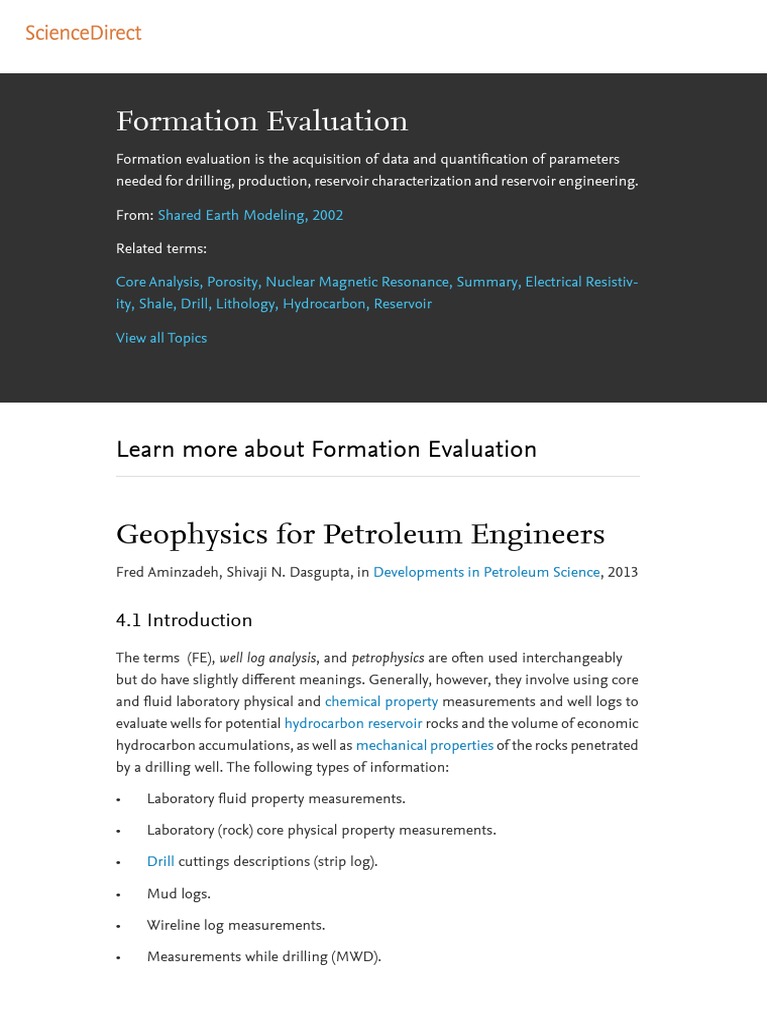768x1024 pixels.
Task: Open the Drill link in bullet list
Action: [160, 862]
